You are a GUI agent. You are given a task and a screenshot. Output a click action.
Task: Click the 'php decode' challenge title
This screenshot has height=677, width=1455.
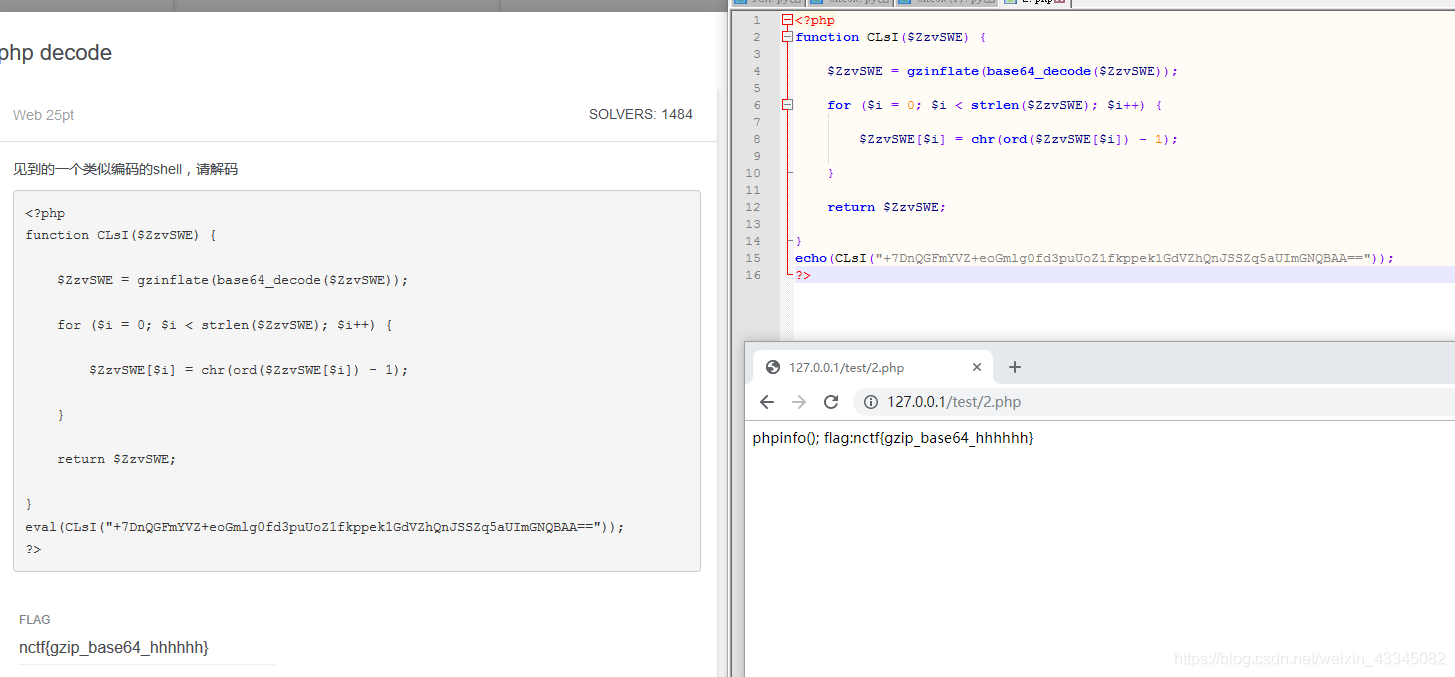coord(55,53)
